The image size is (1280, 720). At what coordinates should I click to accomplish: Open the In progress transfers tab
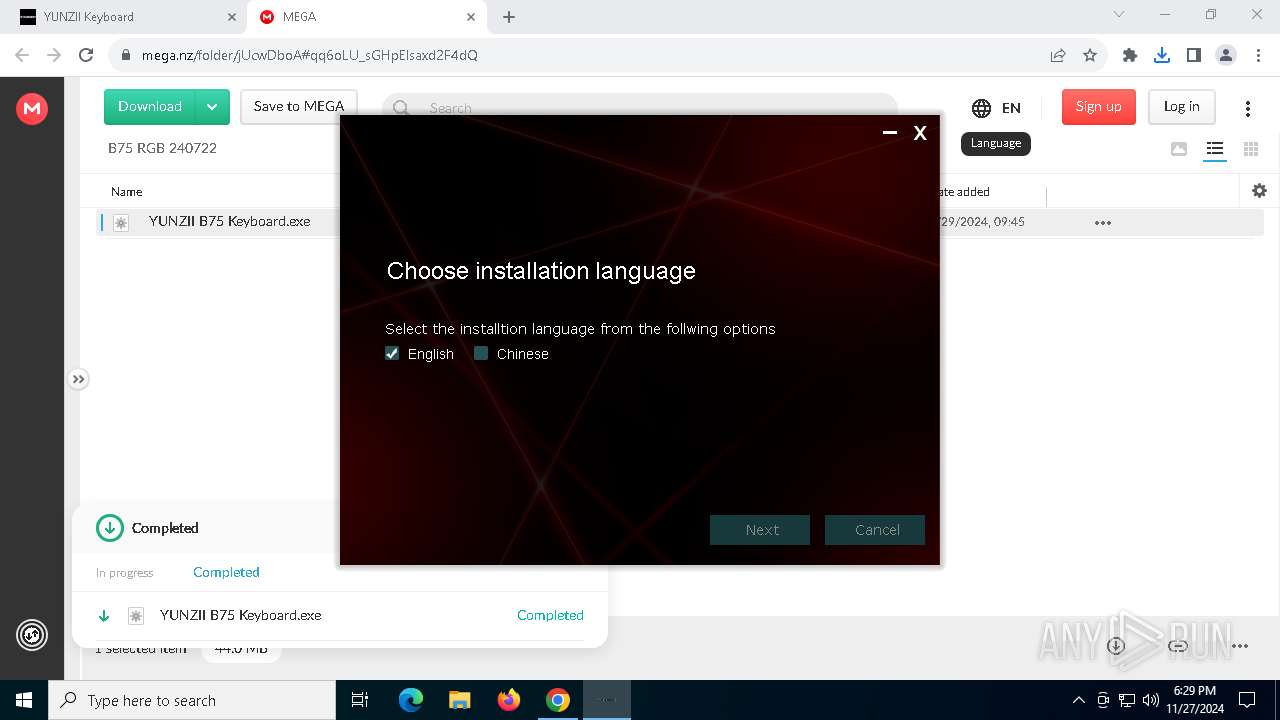pos(124,573)
